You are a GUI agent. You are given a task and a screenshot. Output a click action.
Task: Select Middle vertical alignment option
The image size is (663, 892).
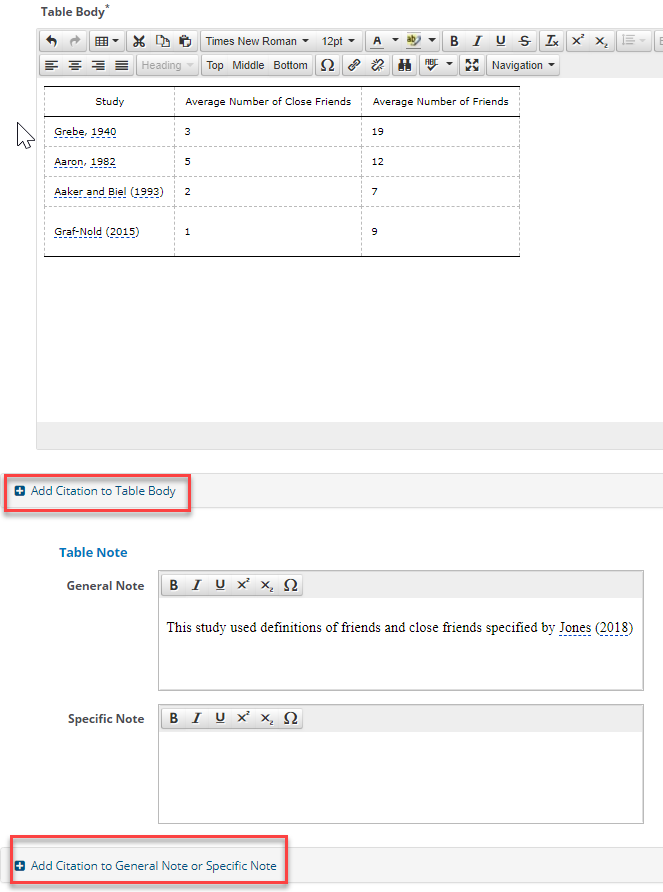pos(248,65)
